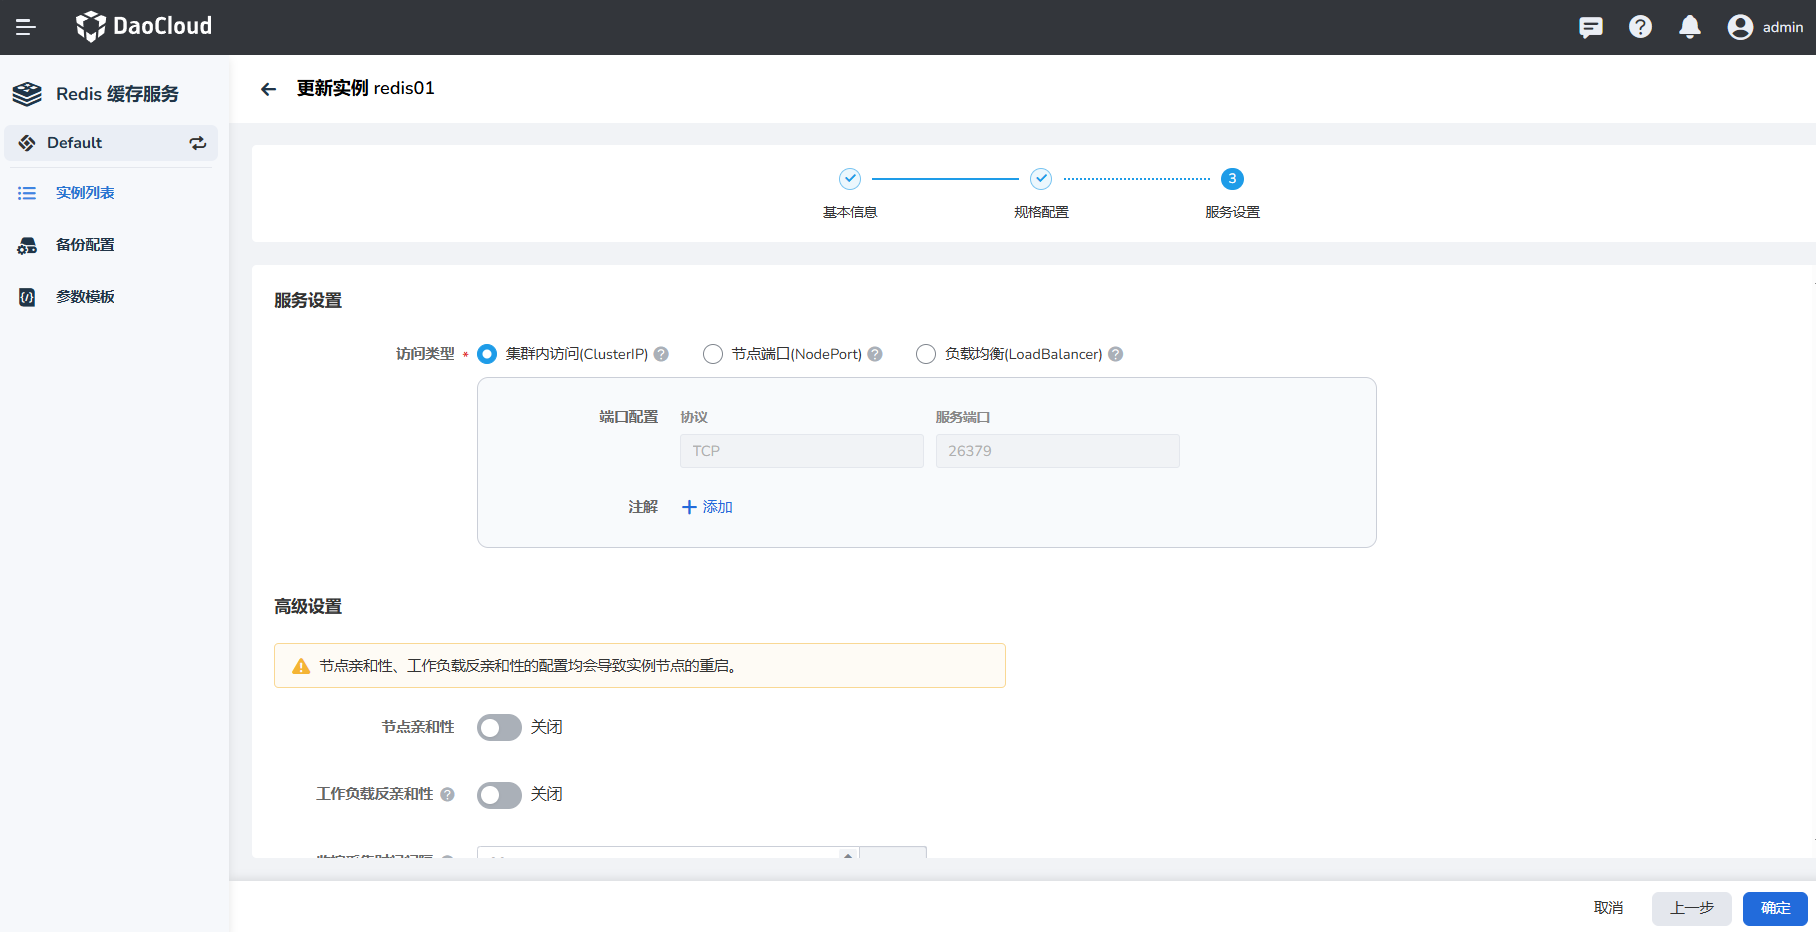Click the help icon beside 工作负载反亲和性
This screenshot has height=932, width=1816.
pyautogui.click(x=447, y=794)
